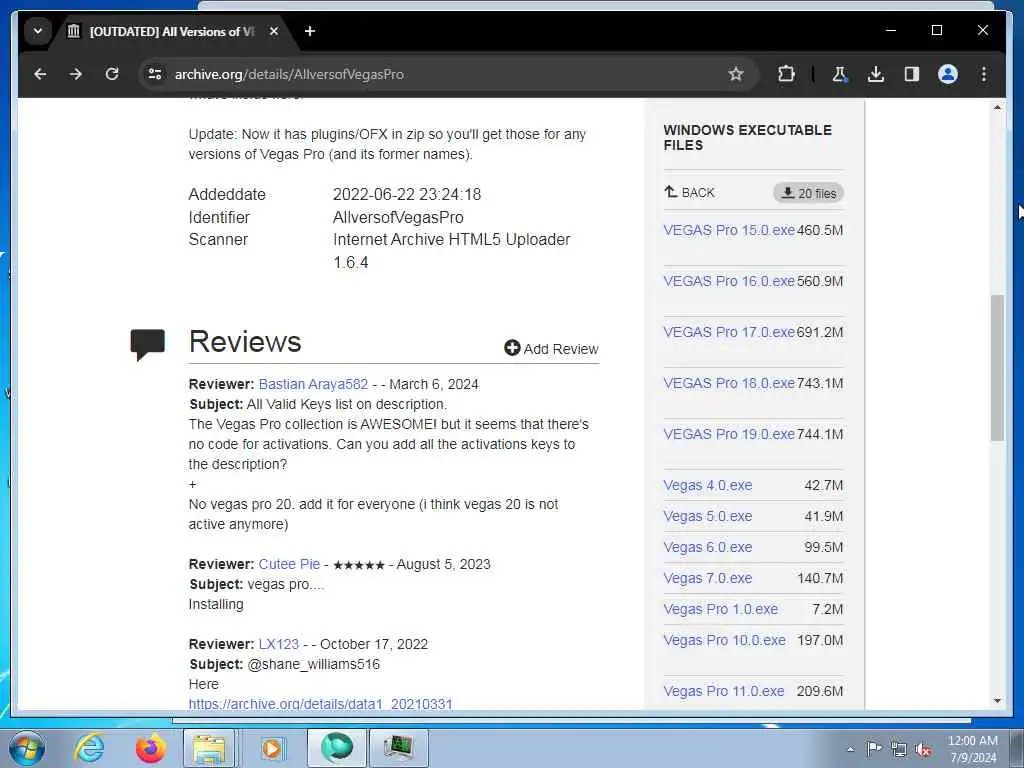View site information icon in address bar
Screen dimensions: 1024x768
coord(155,74)
